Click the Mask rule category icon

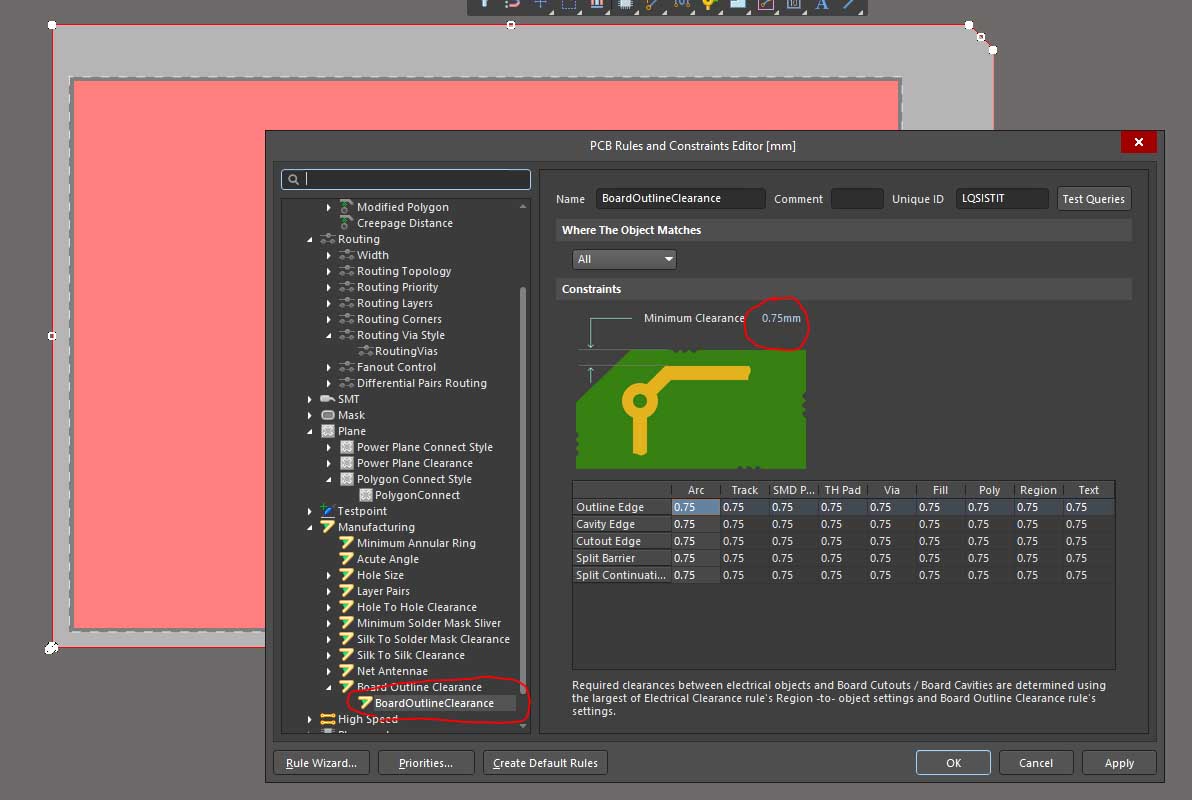pyautogui.click(x=328, y=415)
